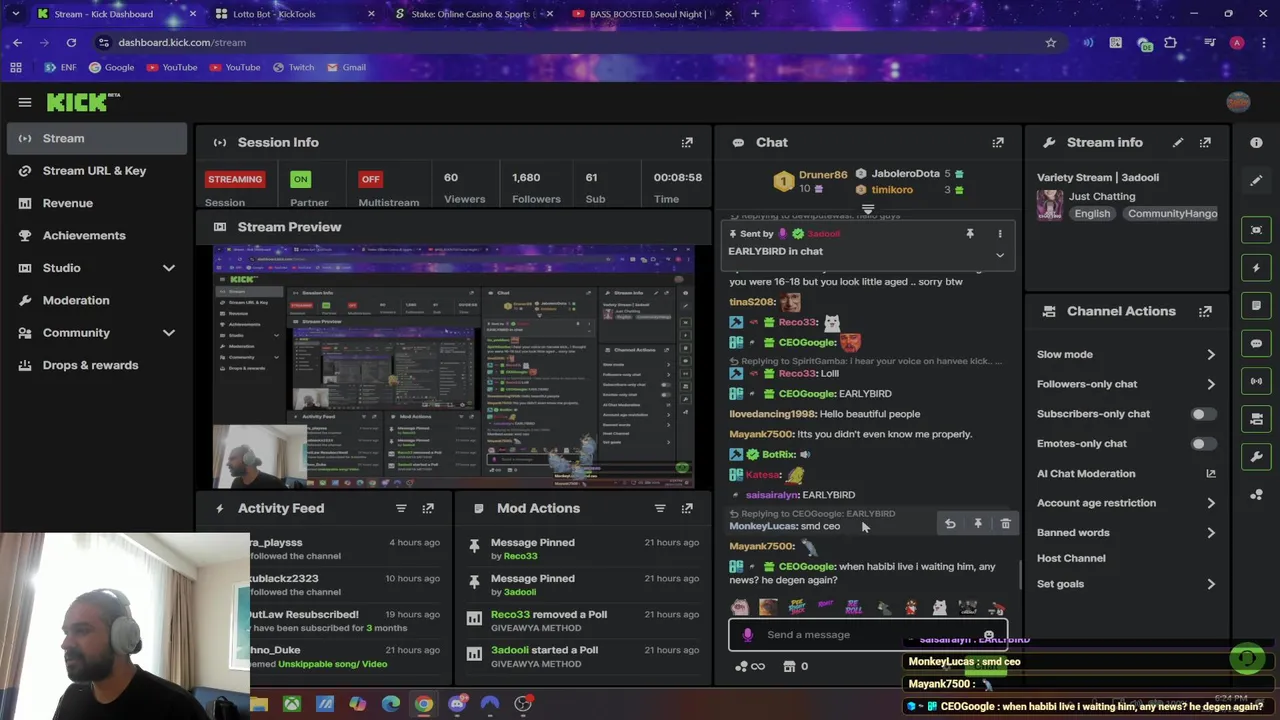Click Host Channel action
Viewport: 1280px width, 720px height.
(1071, 558)
